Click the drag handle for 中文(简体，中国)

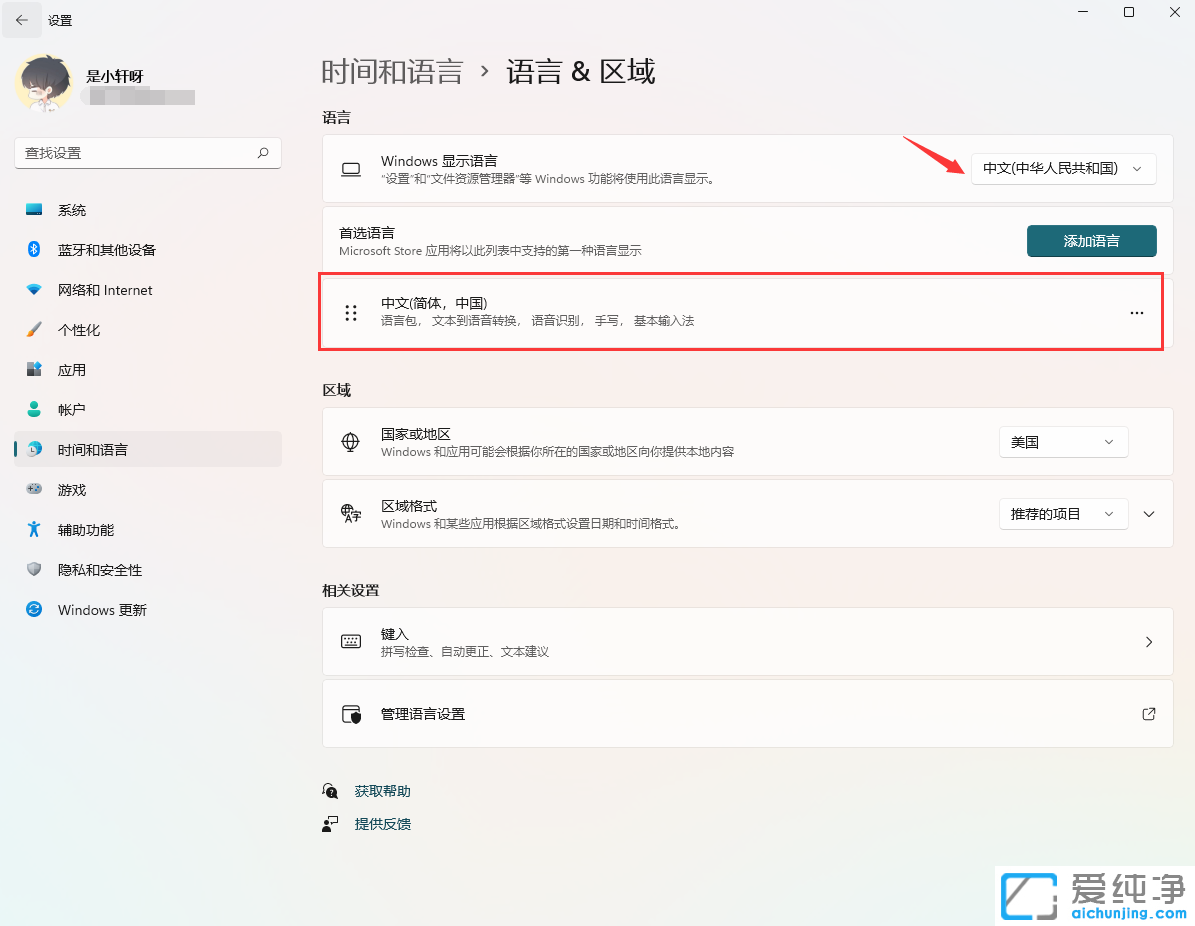click(x=351, y=312)
